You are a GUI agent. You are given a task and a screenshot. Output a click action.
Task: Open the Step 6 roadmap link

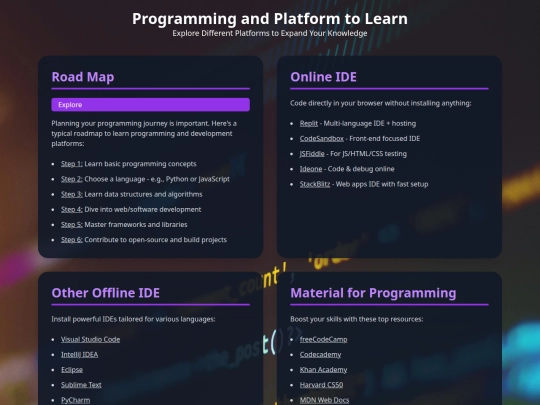click(x=72, y=240)
